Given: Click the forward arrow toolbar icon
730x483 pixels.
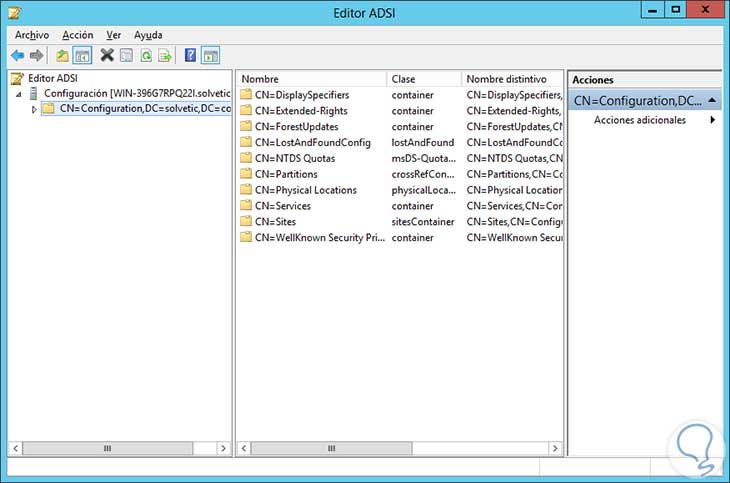Looking at the screenshot, I should (x=36, y=56).
